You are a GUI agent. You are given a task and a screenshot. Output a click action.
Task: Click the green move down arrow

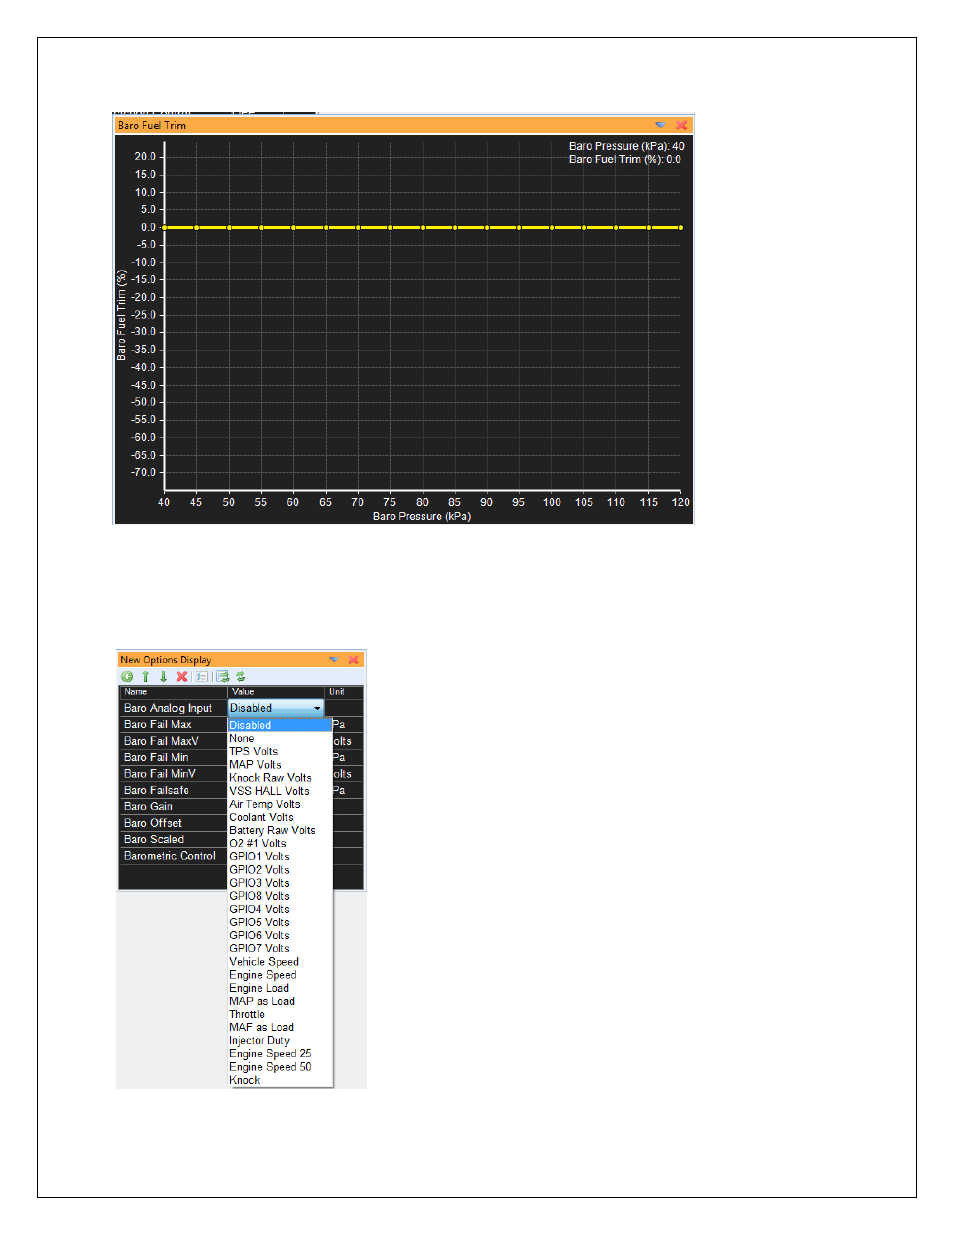(x=163, y=677)
